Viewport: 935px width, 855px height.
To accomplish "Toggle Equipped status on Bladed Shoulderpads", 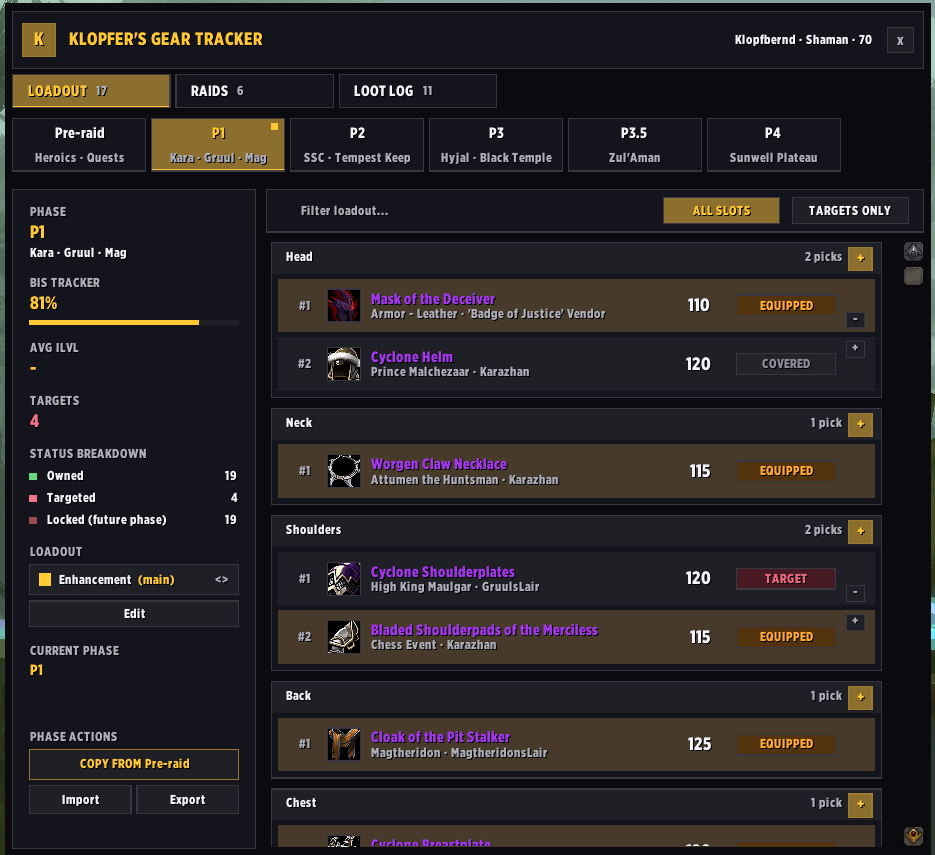I will [786, 637].
